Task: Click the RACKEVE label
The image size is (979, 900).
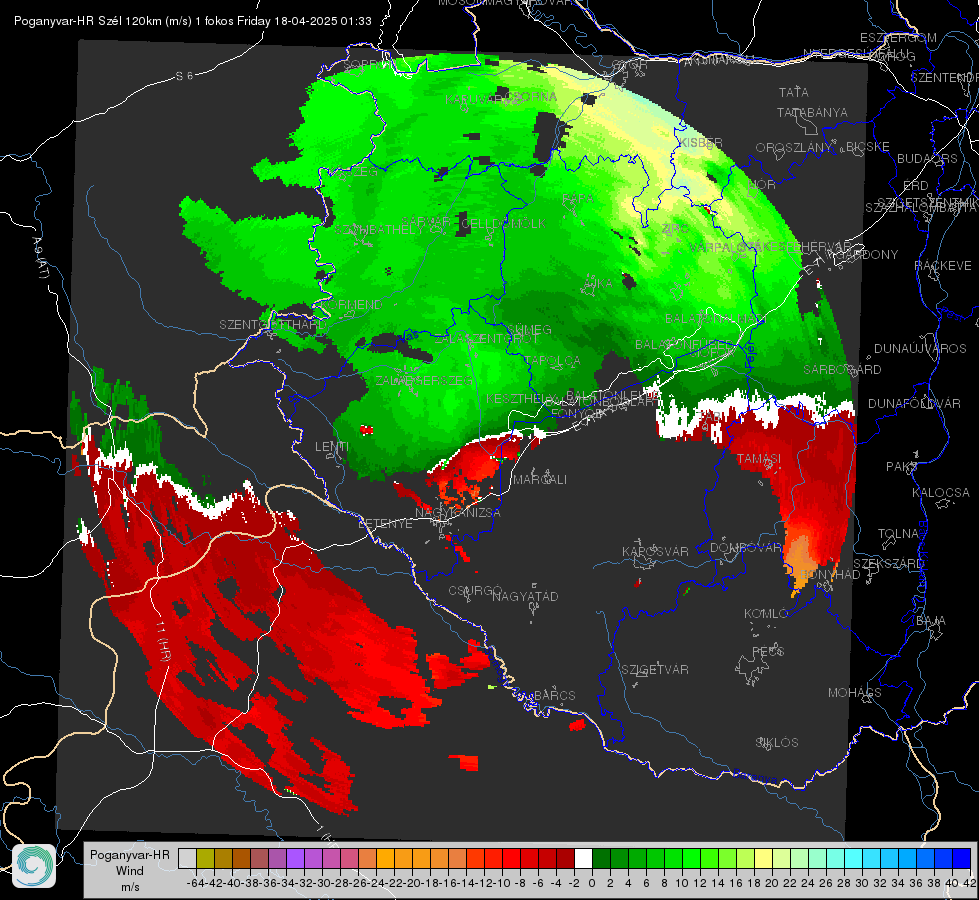Action: (x=943, y=266)
